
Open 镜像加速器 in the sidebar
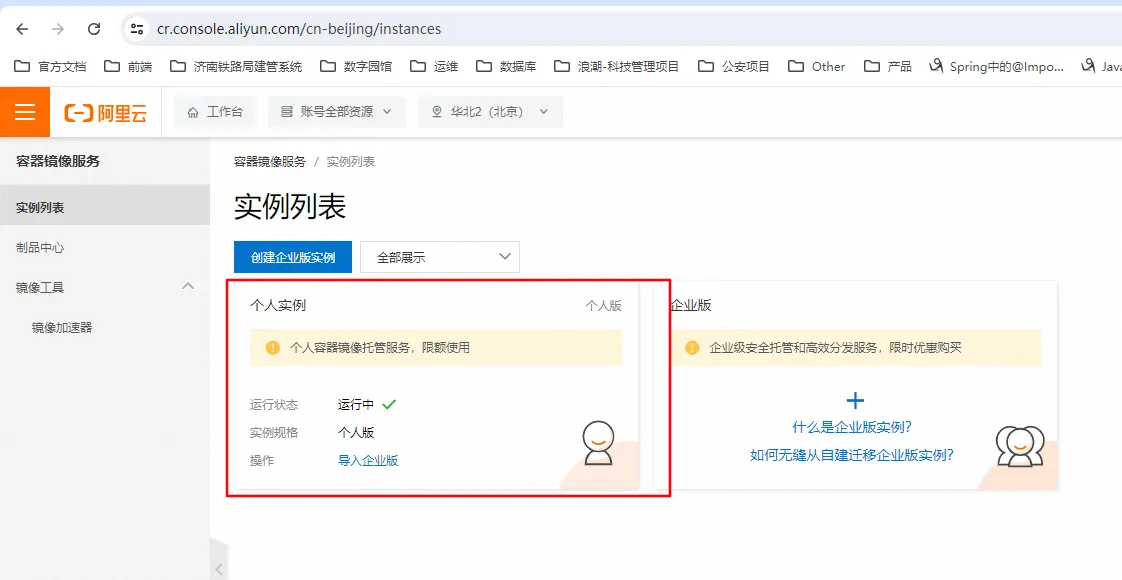[62, 328]
